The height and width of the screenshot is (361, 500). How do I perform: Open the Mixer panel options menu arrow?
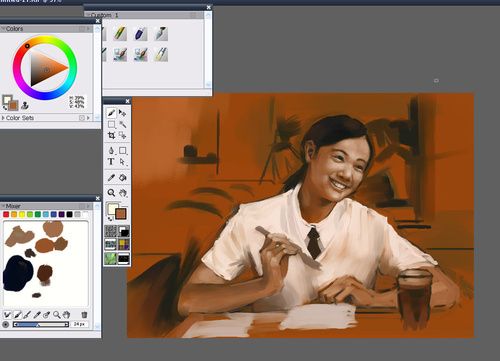pyautogui.click(x=88, y=206)
